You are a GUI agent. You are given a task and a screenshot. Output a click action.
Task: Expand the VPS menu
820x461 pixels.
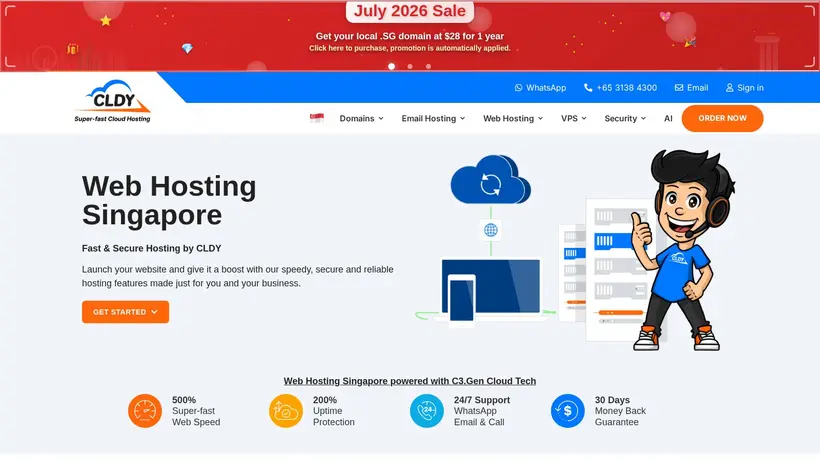[574, 119]
